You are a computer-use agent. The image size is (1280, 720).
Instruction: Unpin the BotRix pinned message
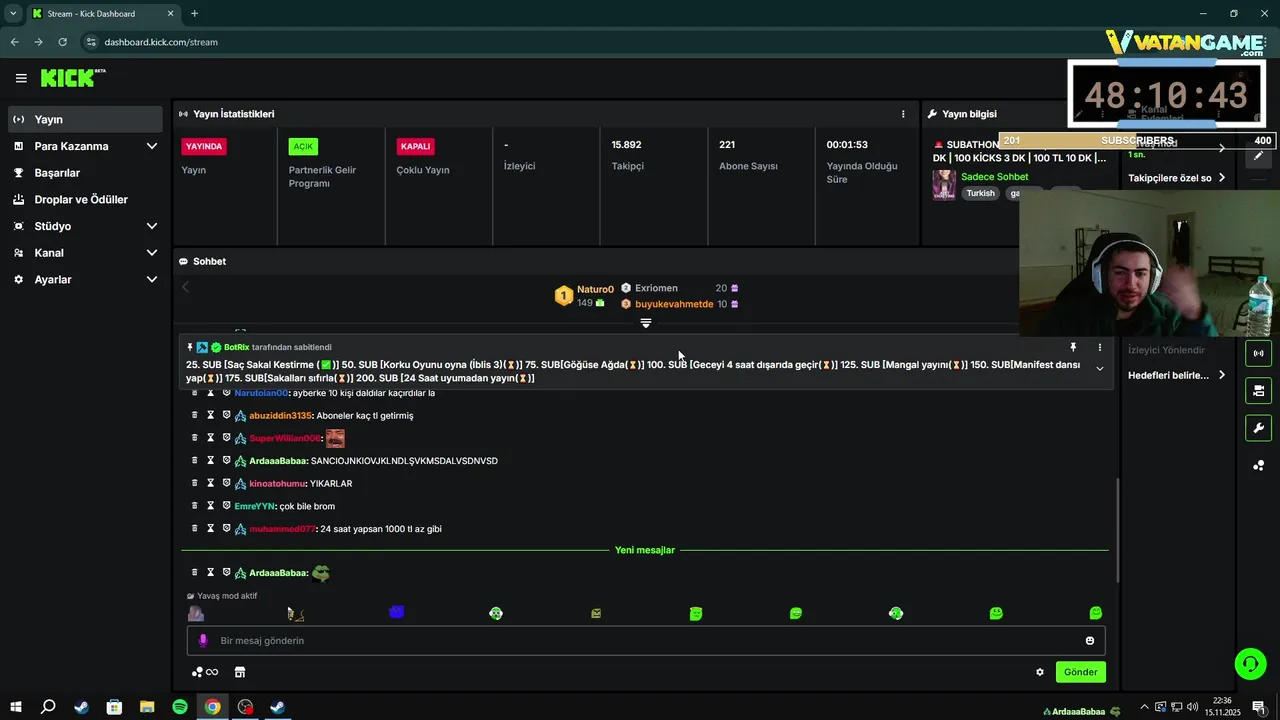(1073, 347)
